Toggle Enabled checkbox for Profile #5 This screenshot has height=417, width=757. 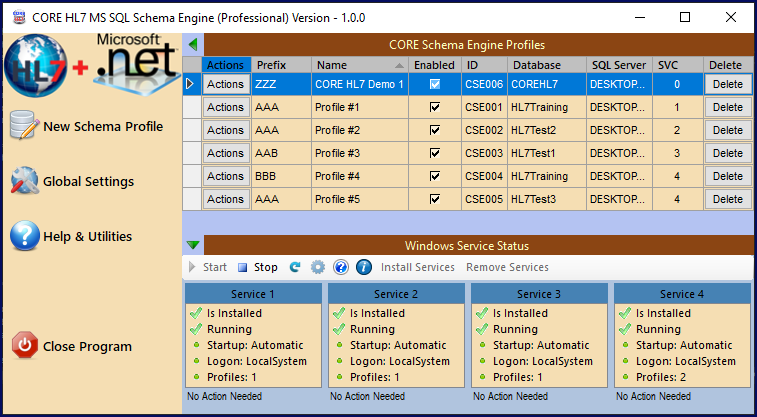click(435, 199)
